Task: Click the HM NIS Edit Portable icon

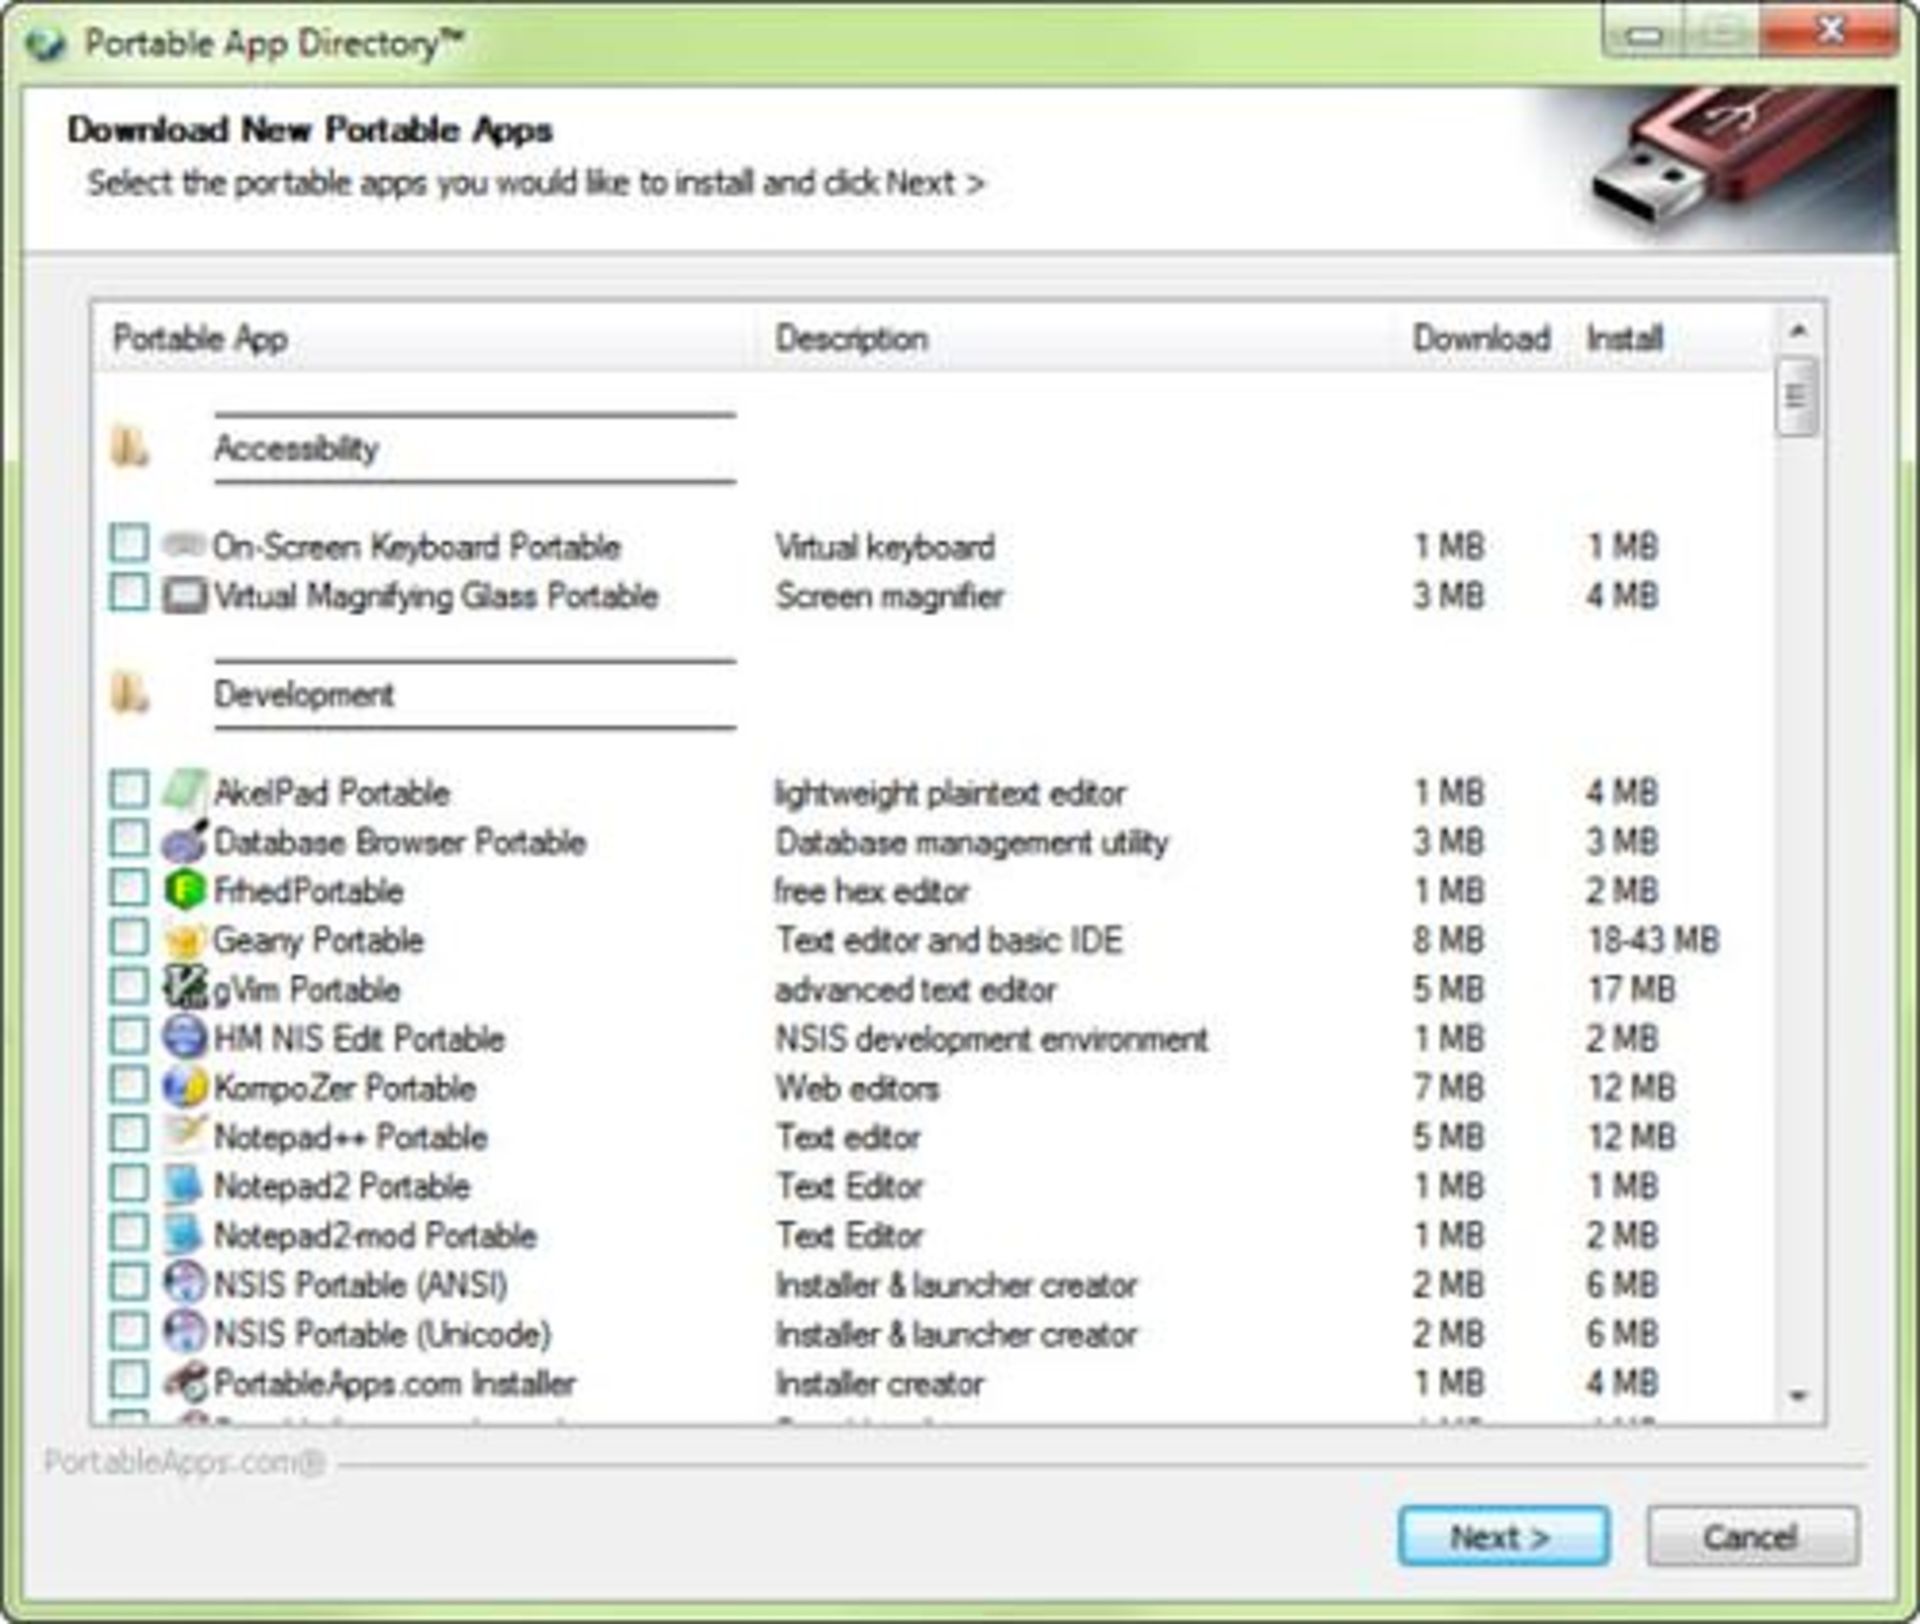Action: click(x=184, y=1037)
